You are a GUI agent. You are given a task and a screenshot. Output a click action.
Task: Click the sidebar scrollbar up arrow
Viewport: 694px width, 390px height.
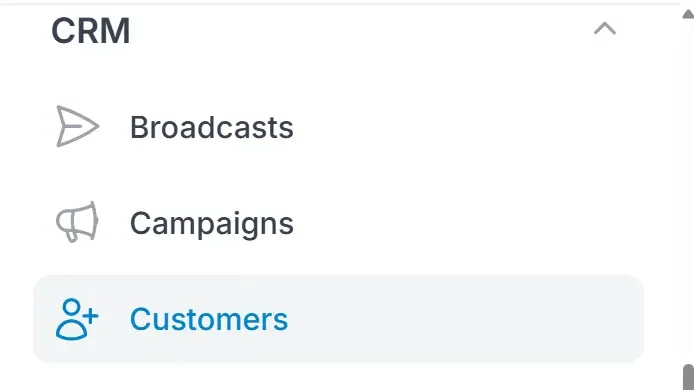click(x=688, y=14)
